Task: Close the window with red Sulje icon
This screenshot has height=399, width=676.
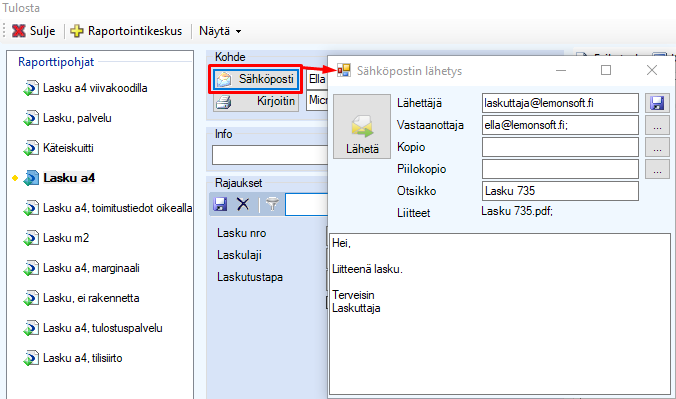Action: 33,31
